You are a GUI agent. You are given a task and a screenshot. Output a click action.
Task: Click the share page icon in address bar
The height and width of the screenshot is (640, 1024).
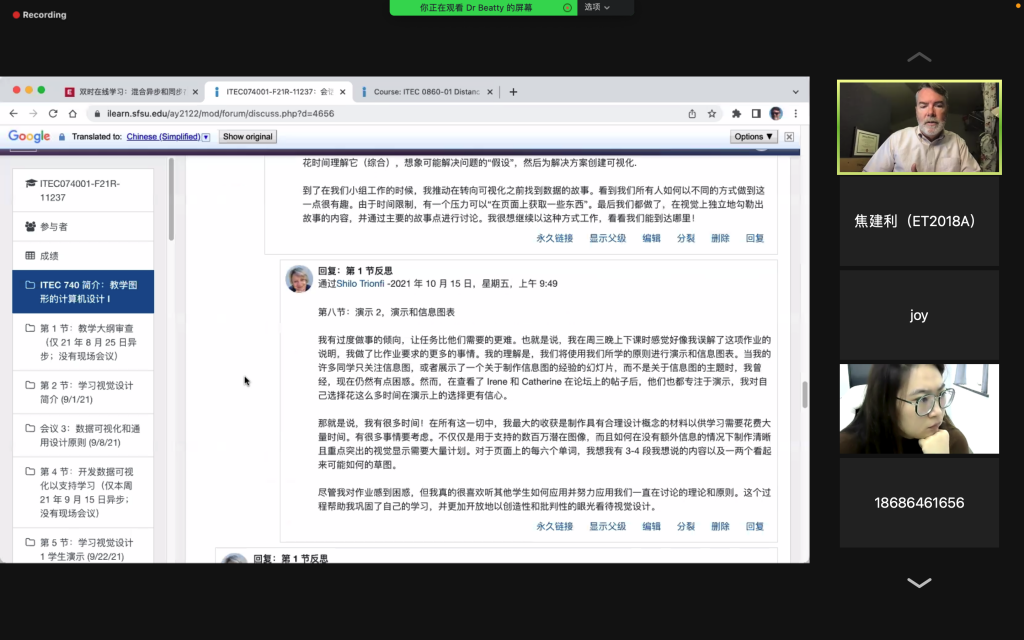pyautogui.click(x=692, y=114)
